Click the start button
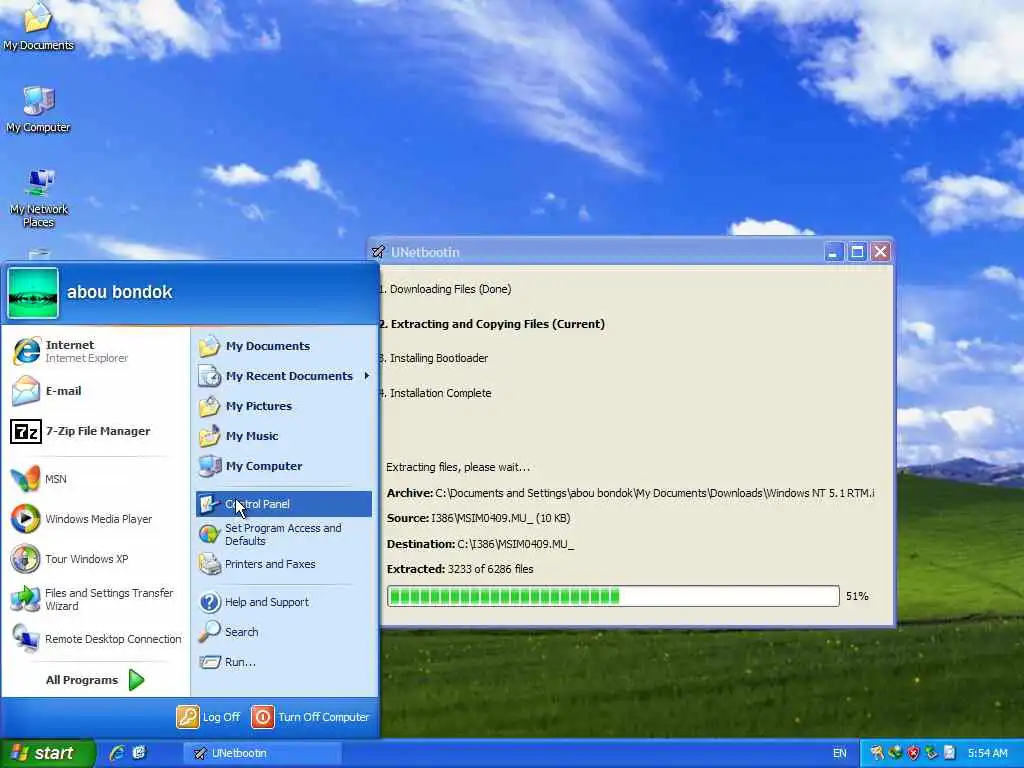Viewport: 1024px width, 768px height. pos(48,753)
